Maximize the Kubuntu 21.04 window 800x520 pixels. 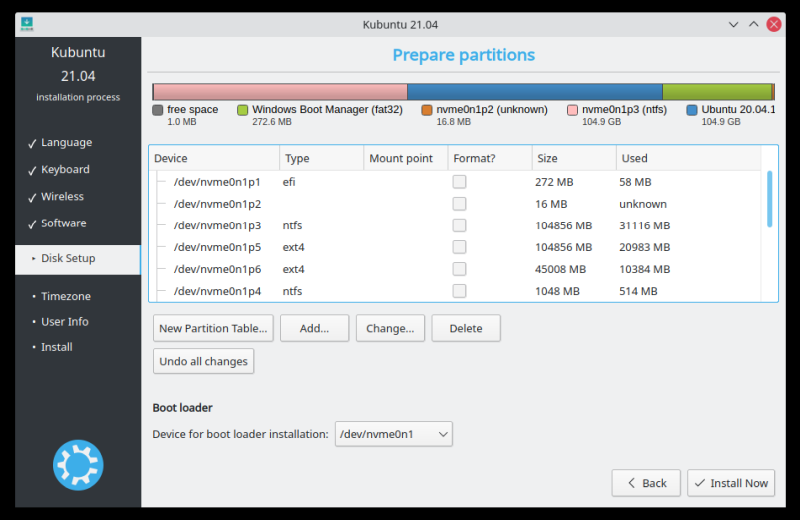(x=754, y=24)
